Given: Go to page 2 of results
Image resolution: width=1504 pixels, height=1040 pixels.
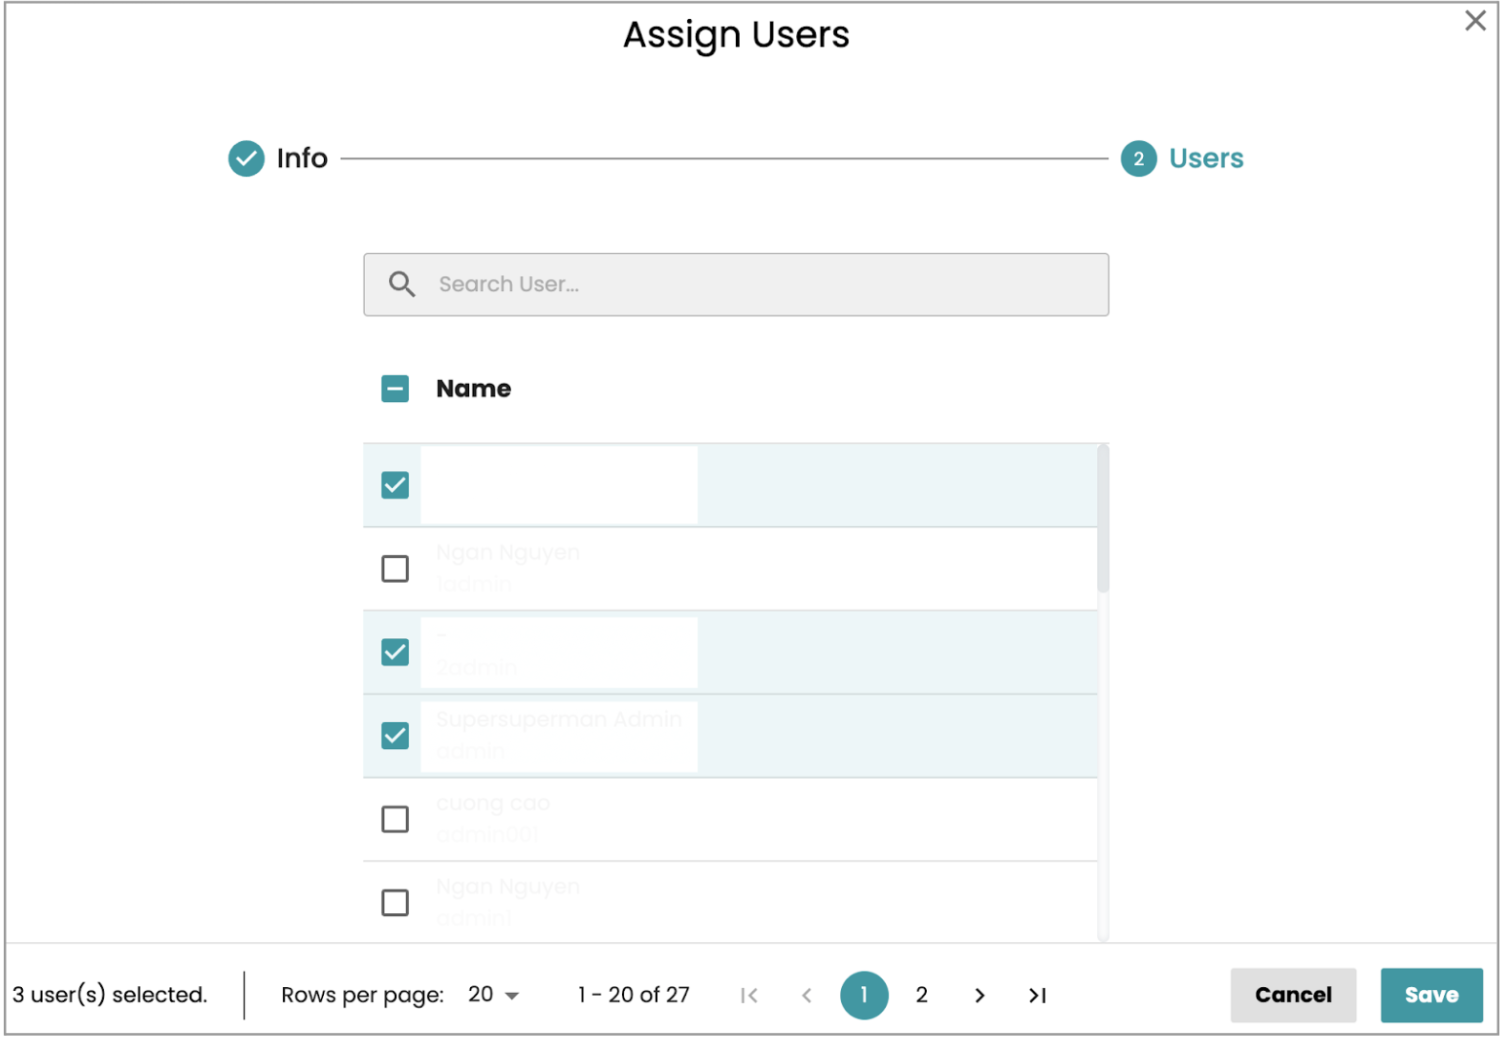Looking at the screenshot, I should (x=921, y=995).
